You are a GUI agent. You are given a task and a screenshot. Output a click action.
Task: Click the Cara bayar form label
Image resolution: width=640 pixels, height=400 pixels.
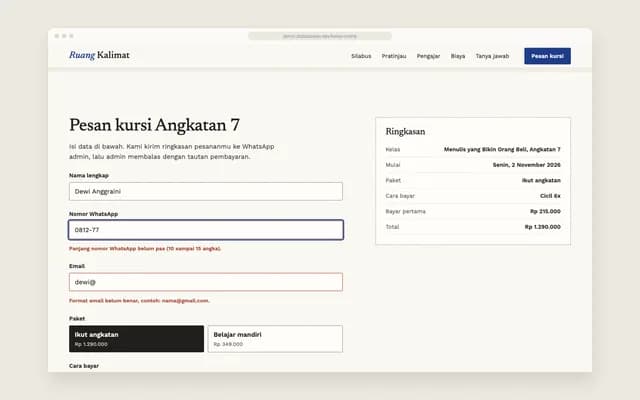click(84, 366)
